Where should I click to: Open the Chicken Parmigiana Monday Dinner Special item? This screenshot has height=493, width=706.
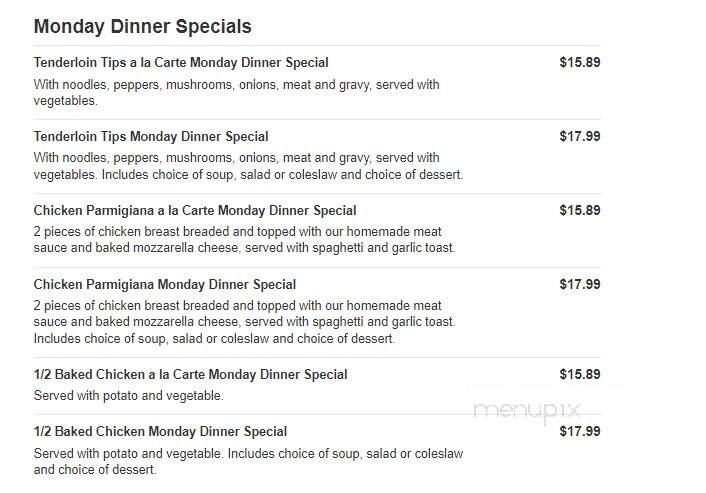165,285
